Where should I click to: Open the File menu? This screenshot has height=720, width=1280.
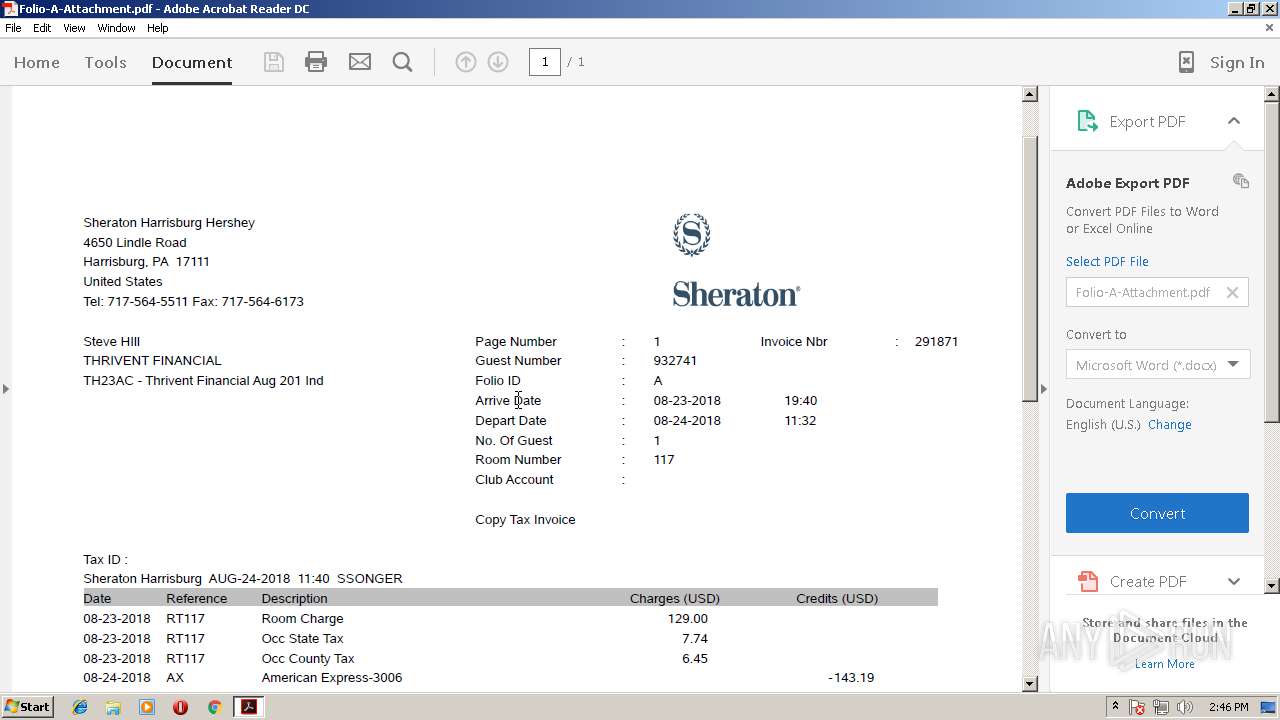[x=13, y=28]
